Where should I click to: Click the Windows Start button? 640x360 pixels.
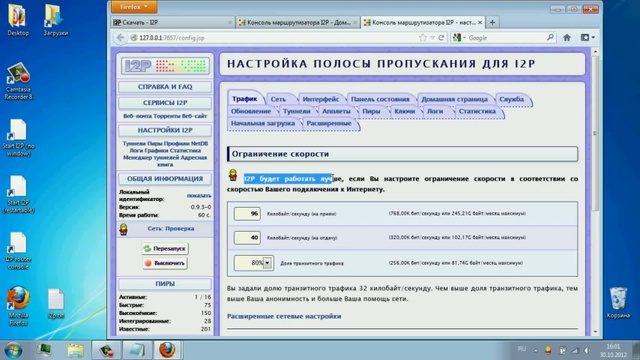(13, 351)
